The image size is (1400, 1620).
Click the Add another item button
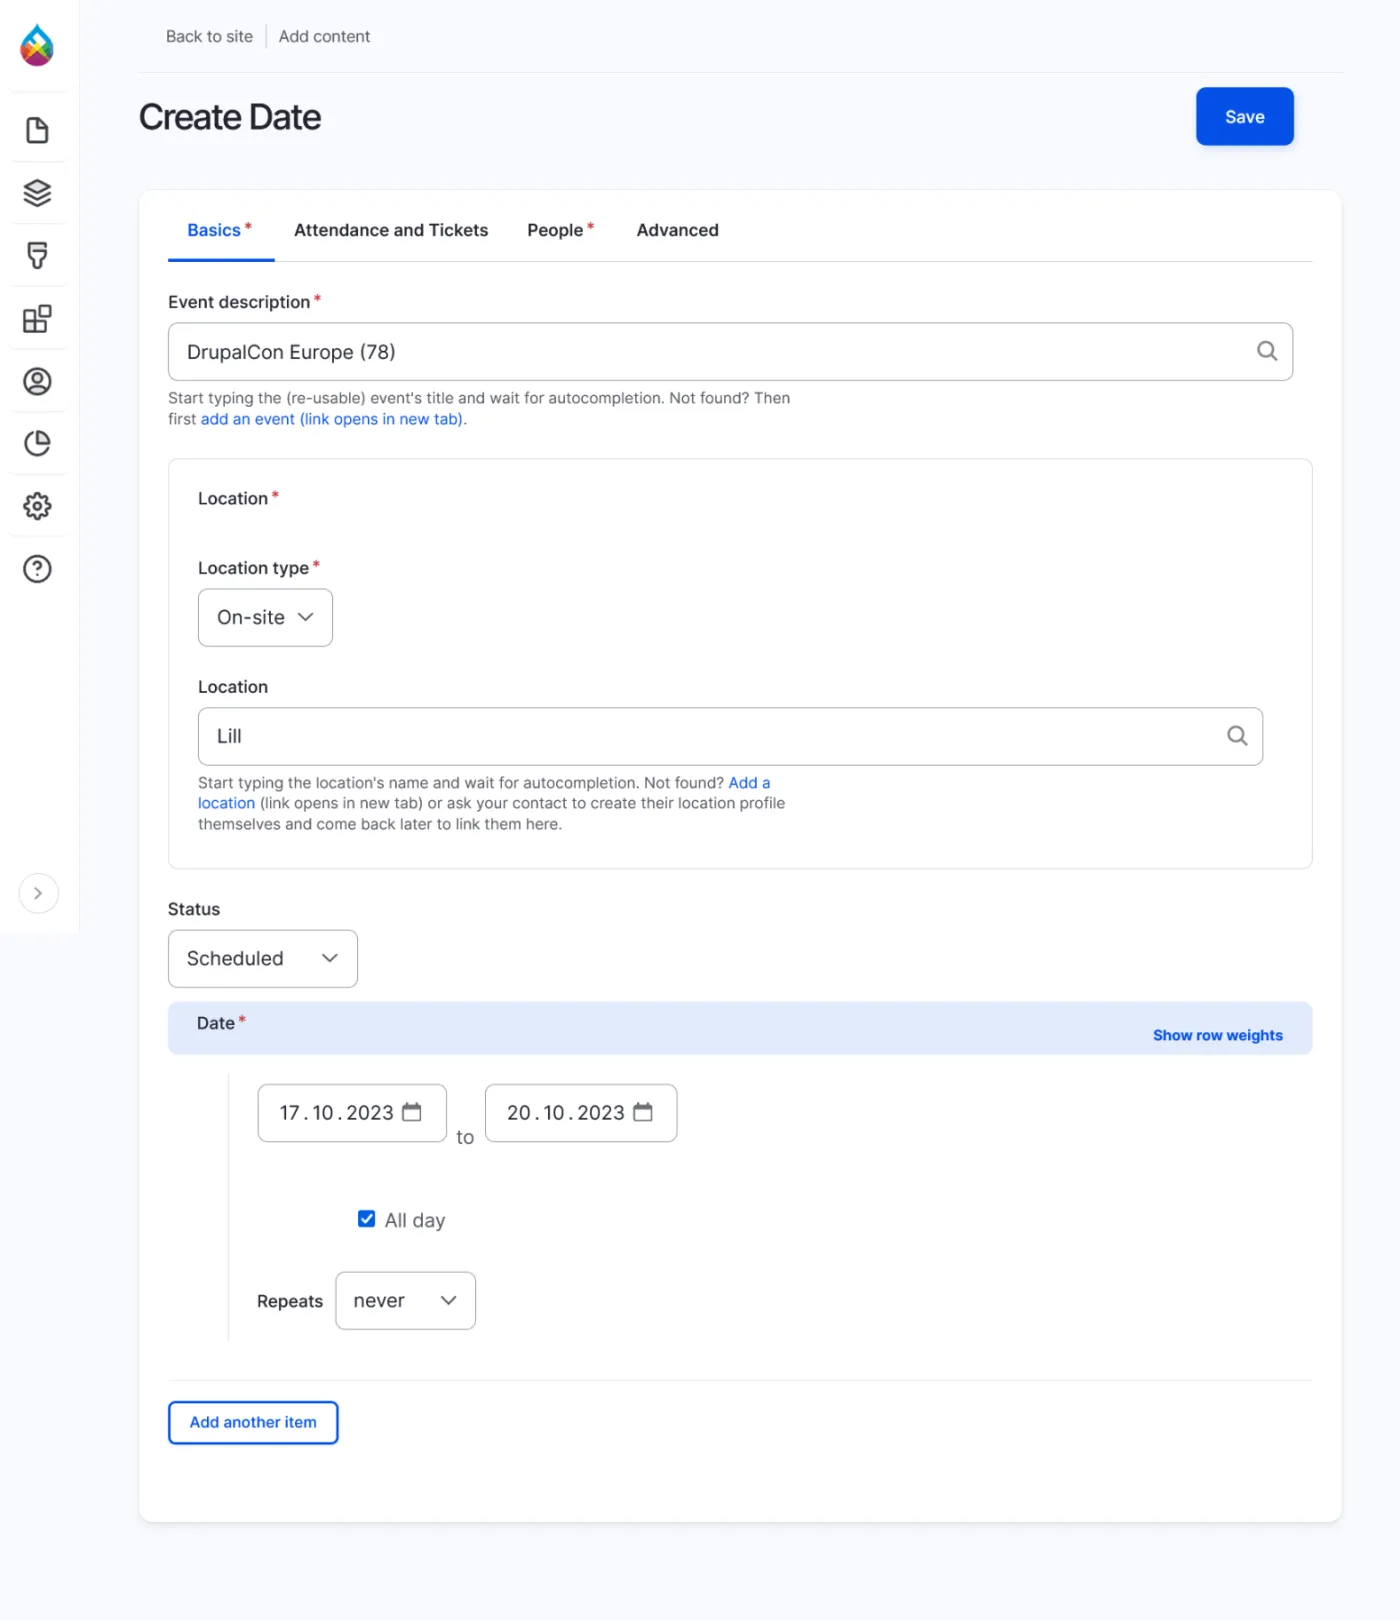[253, 1423]
